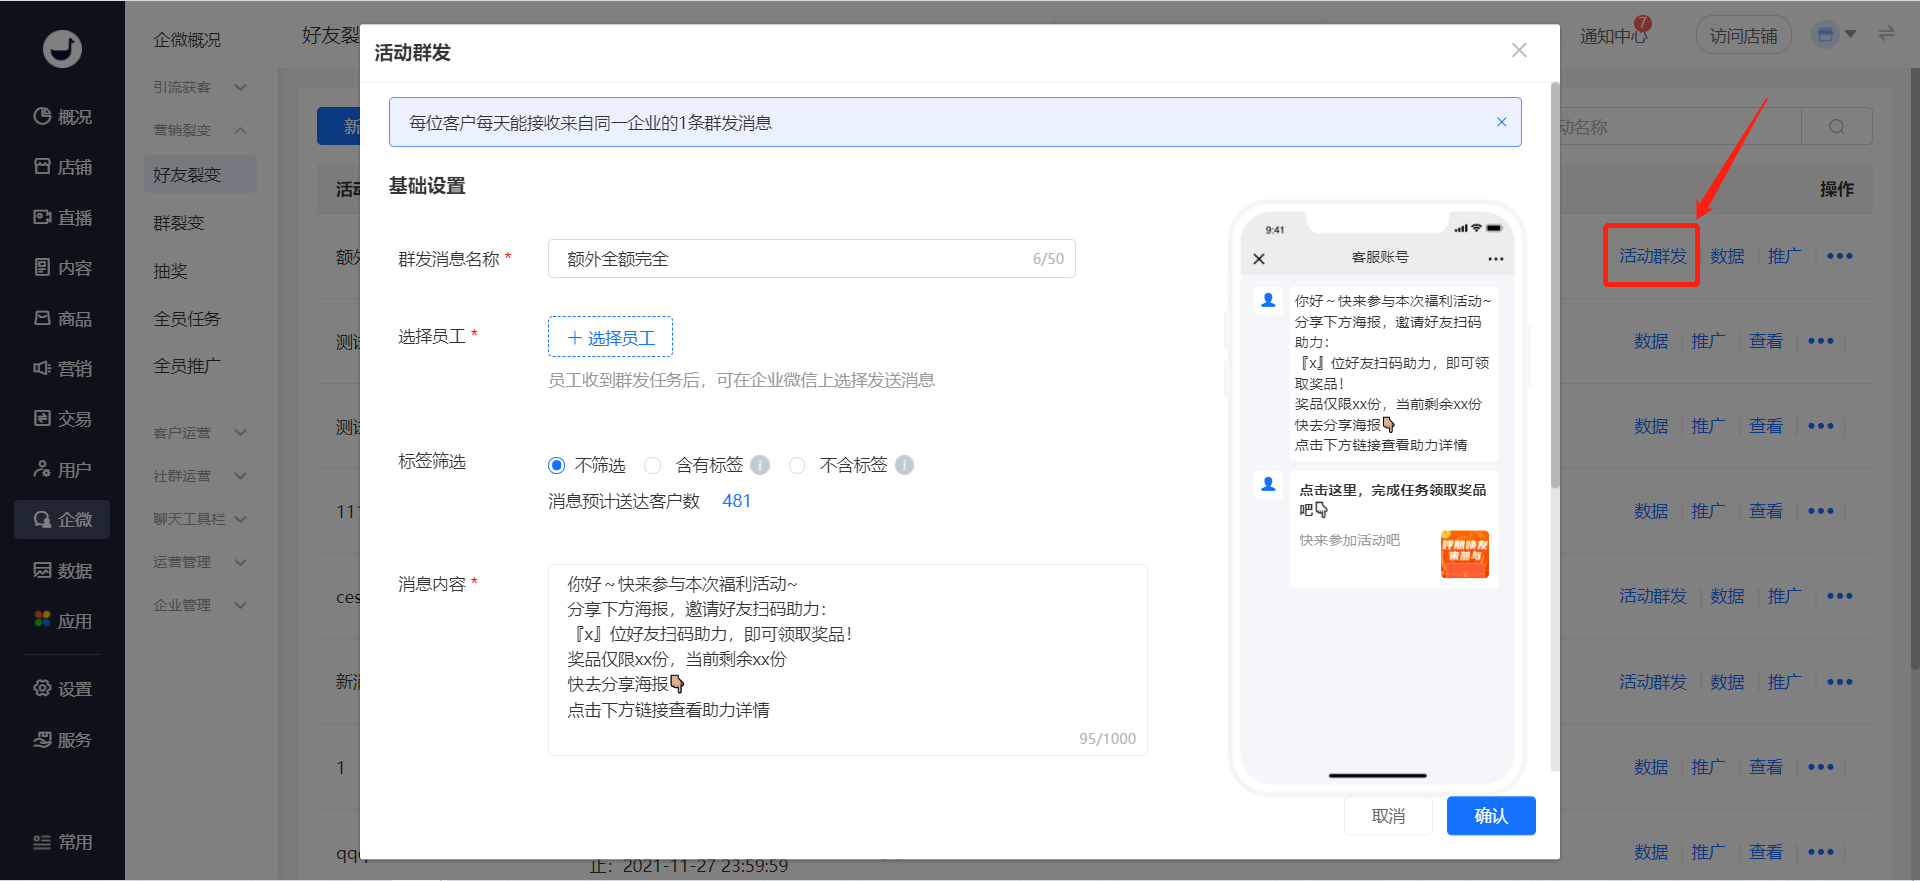Click the app logo in the sidebar

(x=62, y=48)
